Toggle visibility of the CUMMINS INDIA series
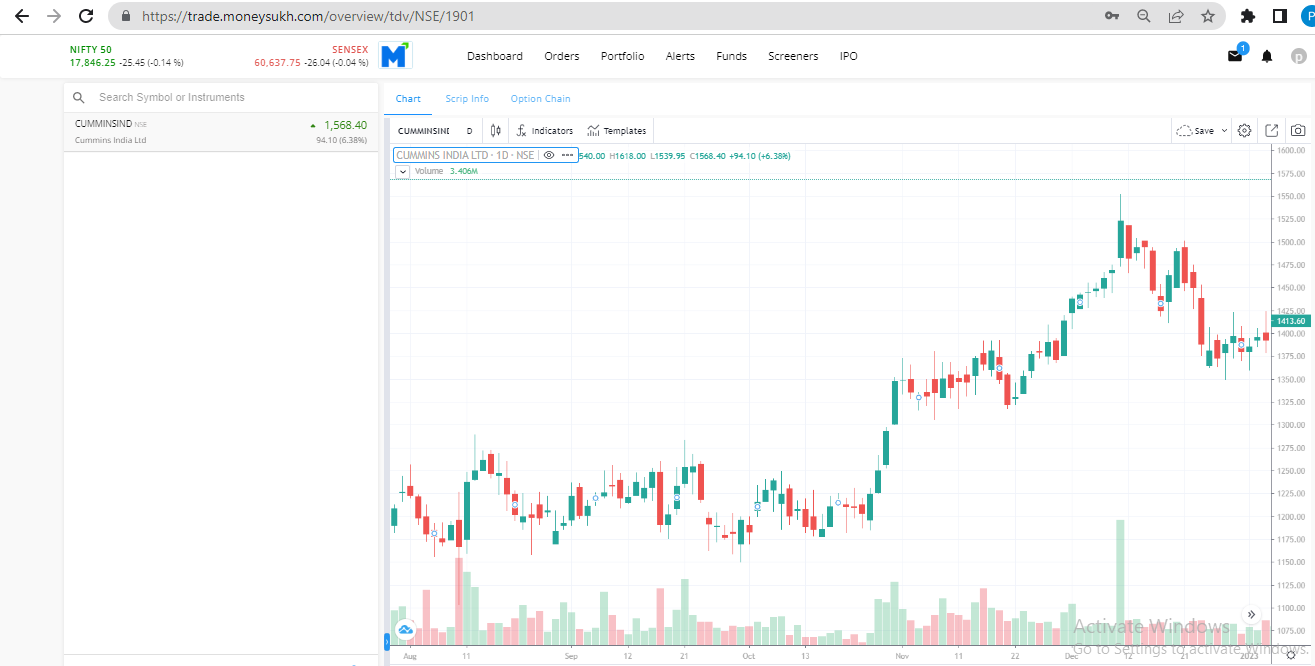The image size is (1315, 666). (x=549, y=155)
